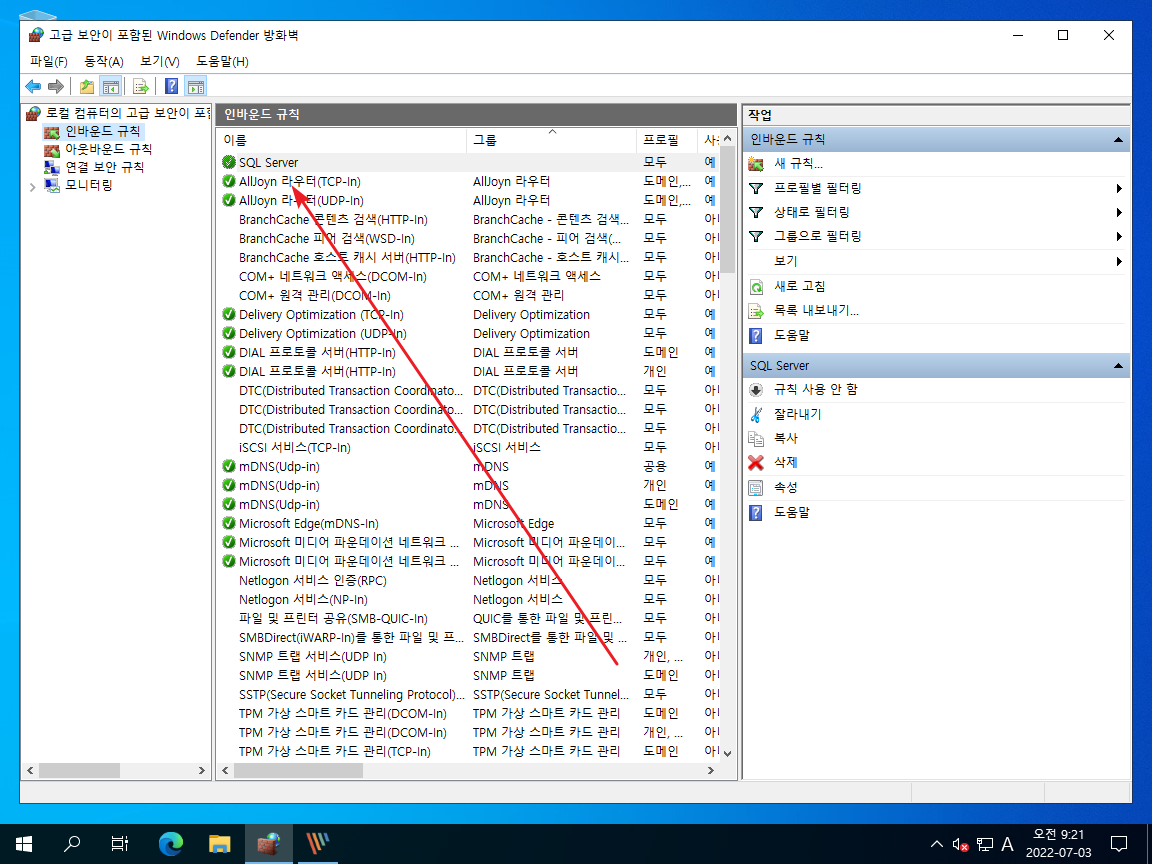Toggle the action pane toolbar icon
1152x864 pixels.
195,87
